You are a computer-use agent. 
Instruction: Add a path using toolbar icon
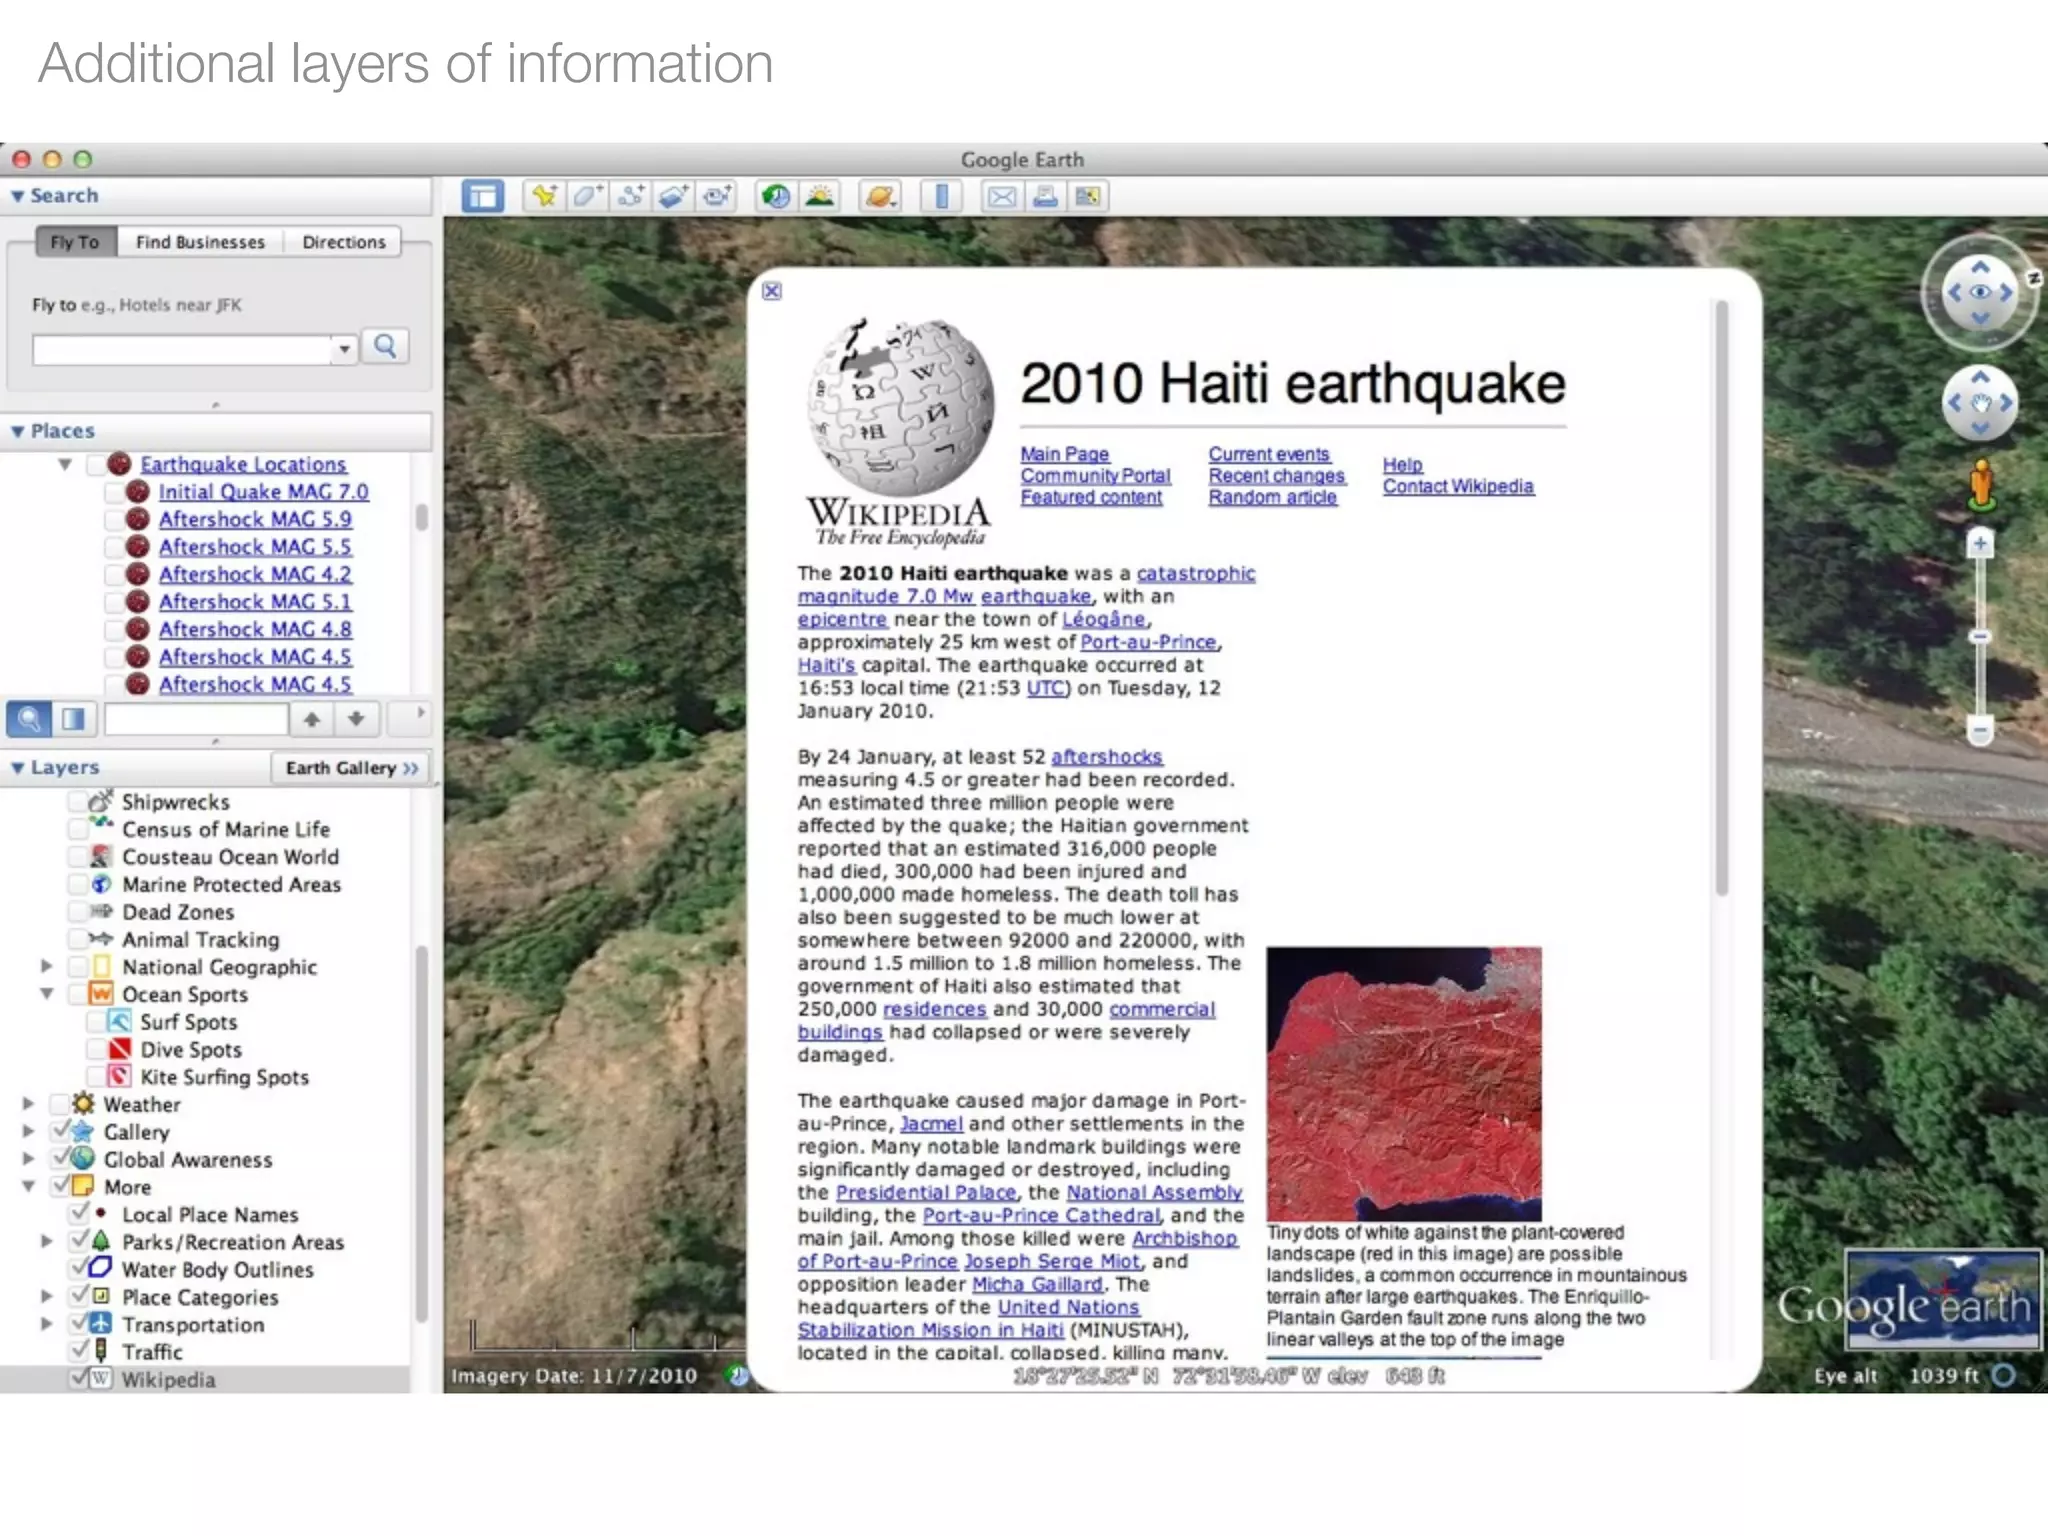pos(631,196)
